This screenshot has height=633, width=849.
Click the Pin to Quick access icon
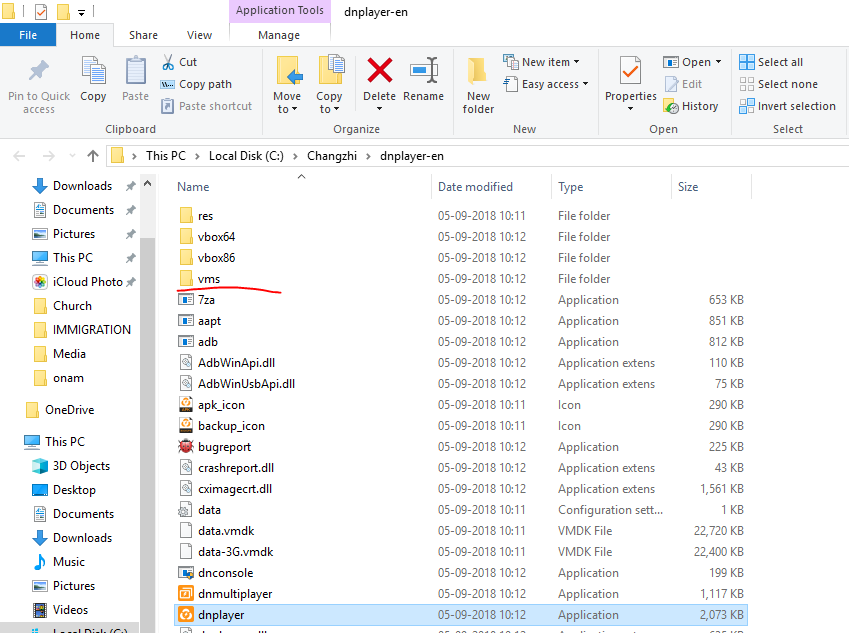click(x=38, y=70)
